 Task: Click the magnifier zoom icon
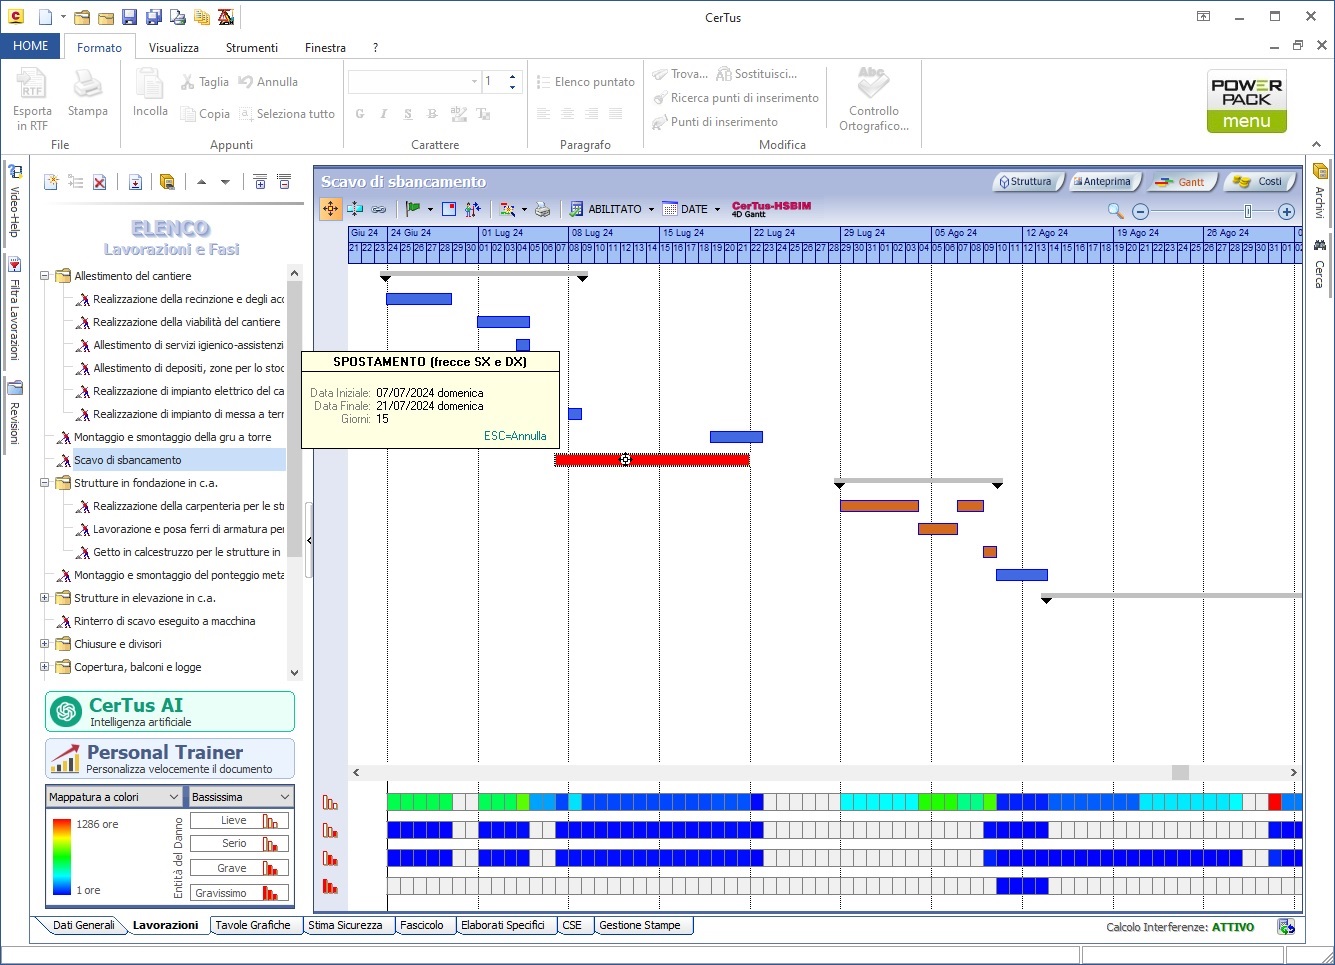(x=1115, y=211)
